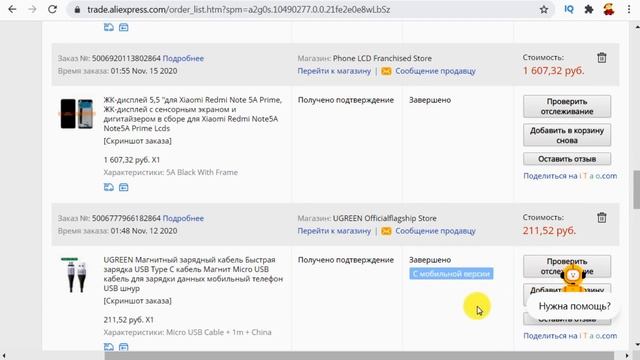Click the horizontal scrollbar left arrow

click(4, 356)
